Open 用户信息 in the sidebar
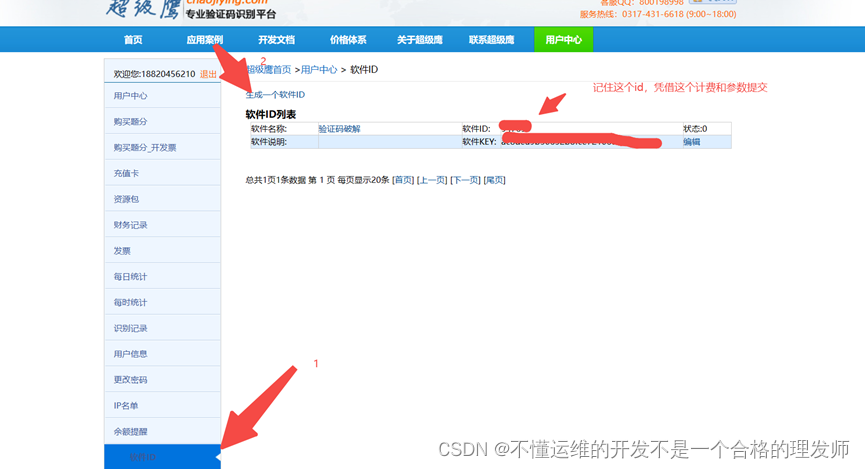Image resolution: width=865 pixels, height=469 pixels. click(162, 354)
